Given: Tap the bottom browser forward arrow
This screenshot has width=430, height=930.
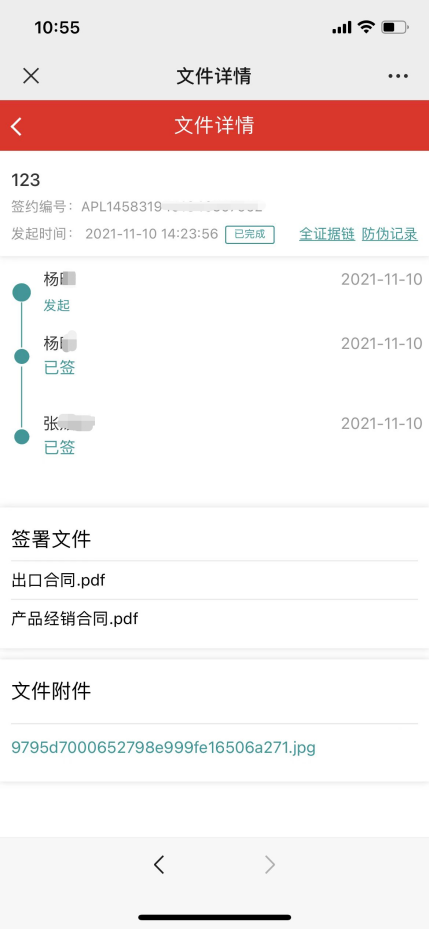Looking at the screenshot, I should [x=270, y=865].
